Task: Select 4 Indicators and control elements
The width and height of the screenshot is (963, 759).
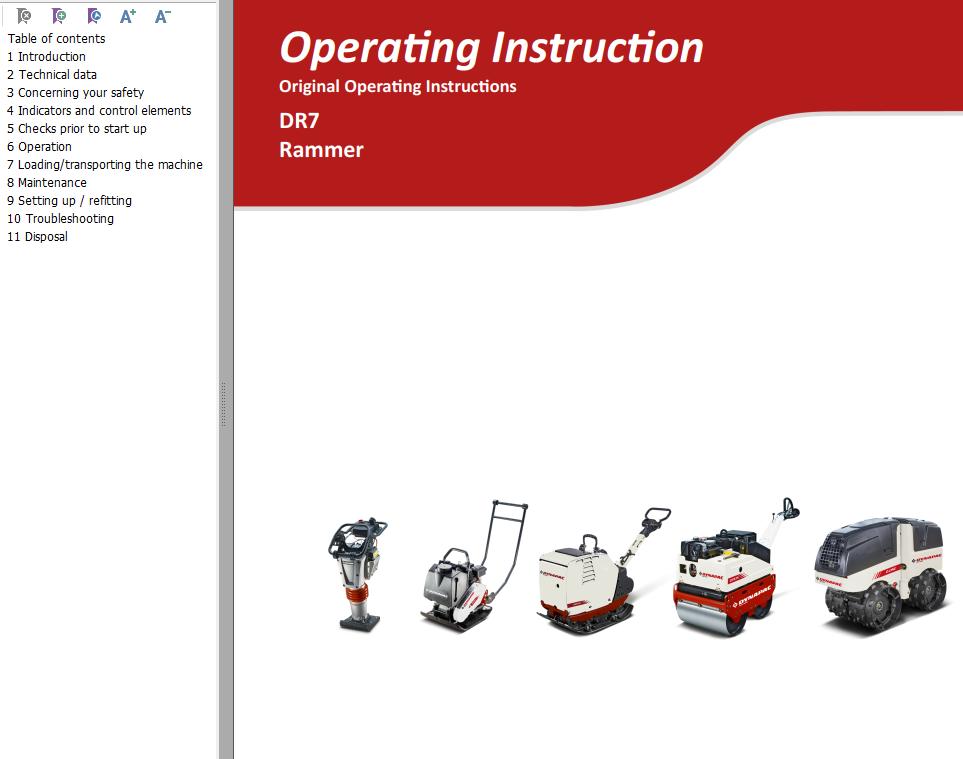Action: pos(99,111)
